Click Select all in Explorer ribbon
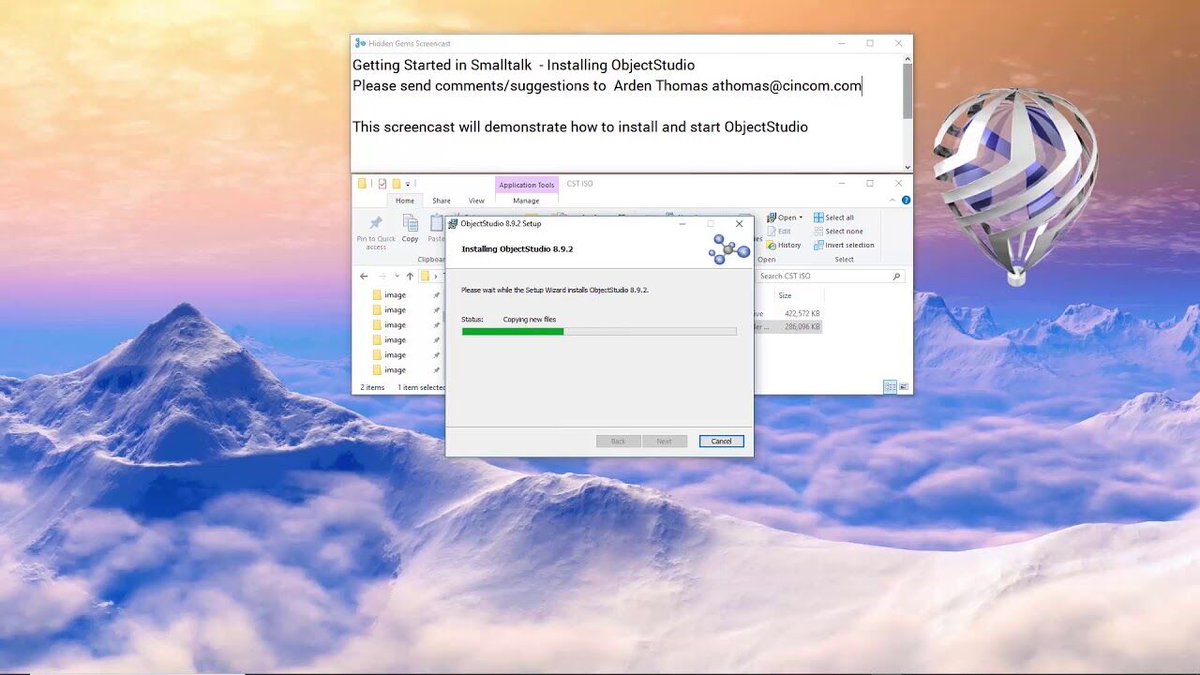The image size is (1200, 675). (x=834, y=217)
